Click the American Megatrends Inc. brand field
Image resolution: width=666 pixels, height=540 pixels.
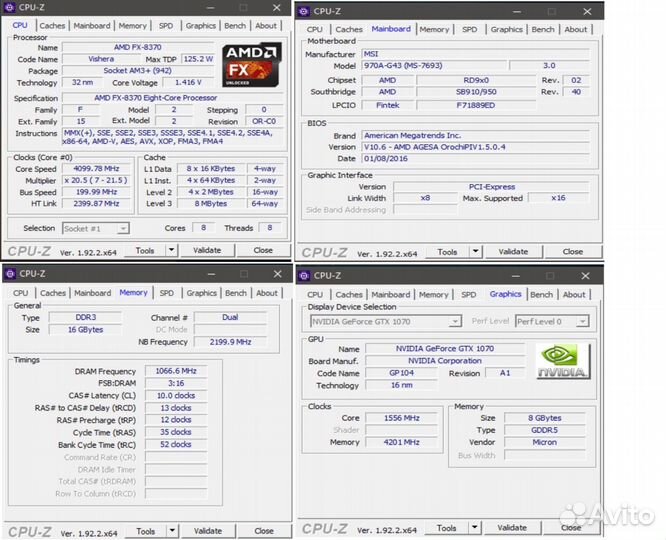coord(475,136)
